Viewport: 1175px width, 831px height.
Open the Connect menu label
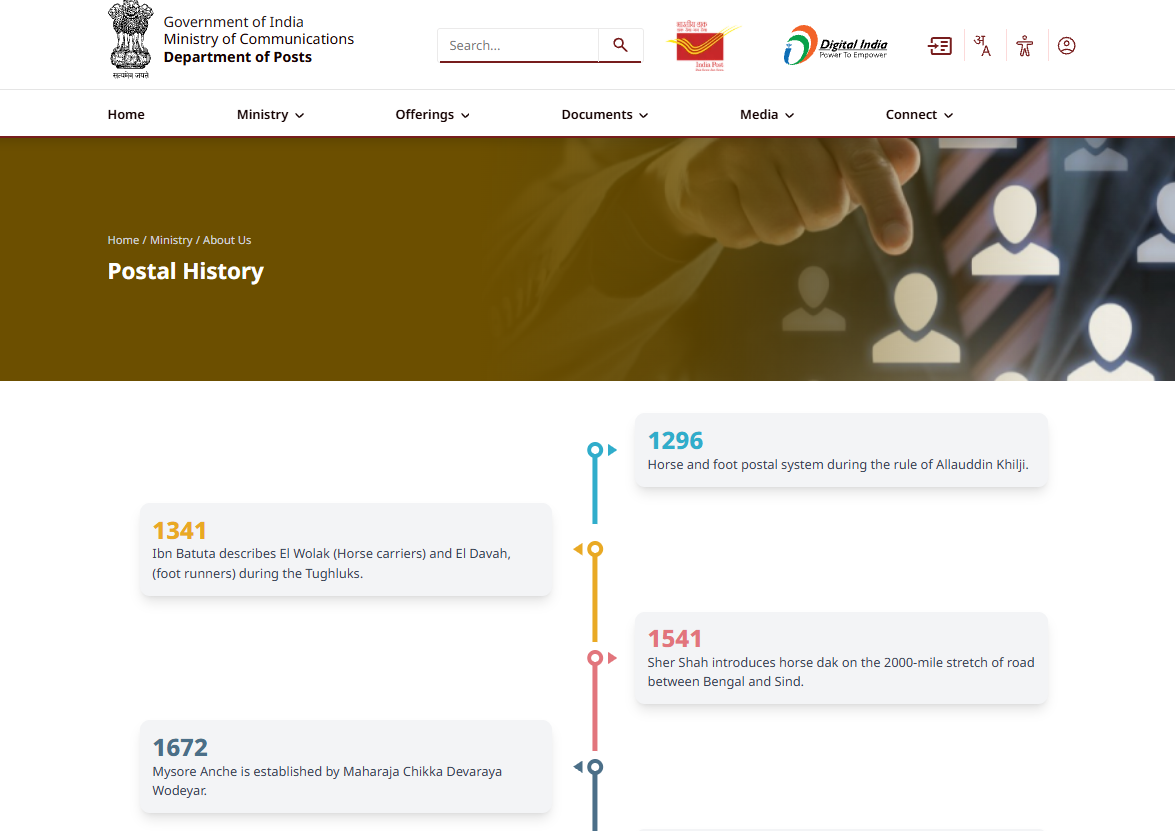pyautogui.click(x=911, y=115)
